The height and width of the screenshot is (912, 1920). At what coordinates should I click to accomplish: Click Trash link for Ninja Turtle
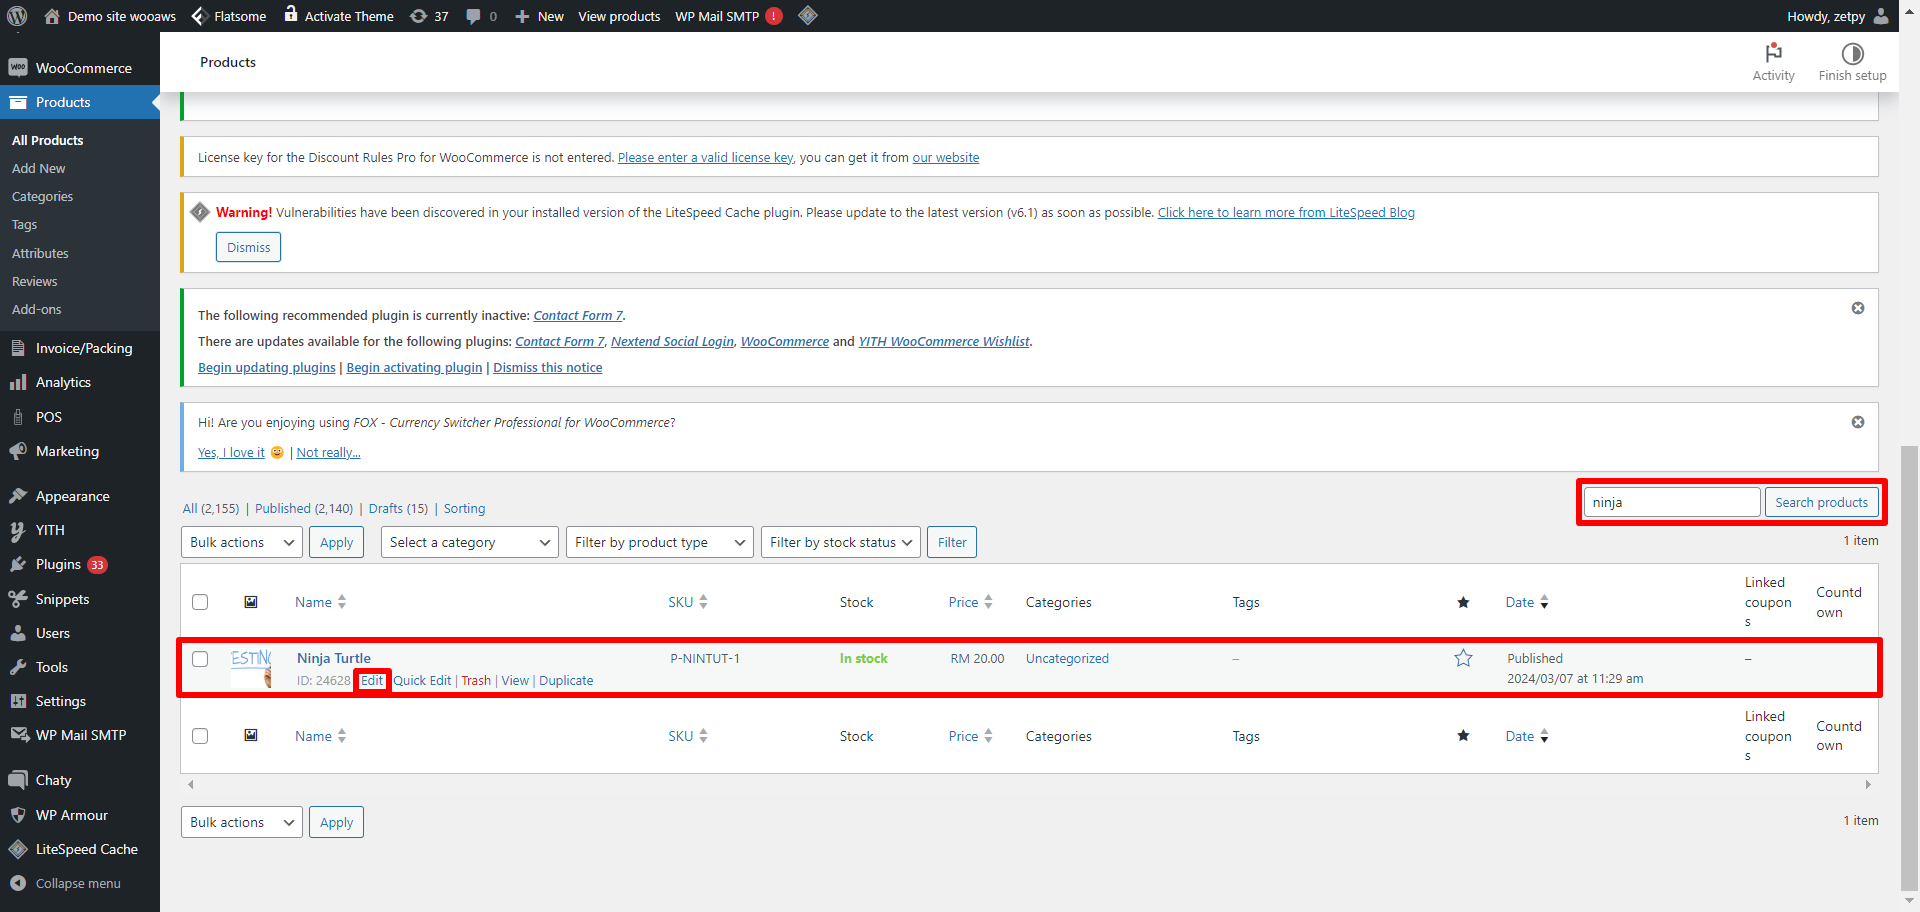(476, 680)
